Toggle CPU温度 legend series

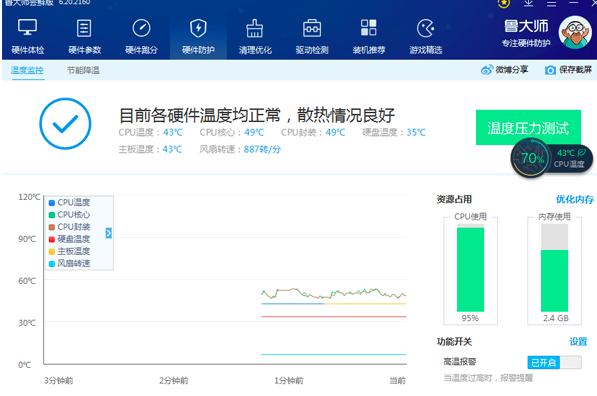click(69, 203)
